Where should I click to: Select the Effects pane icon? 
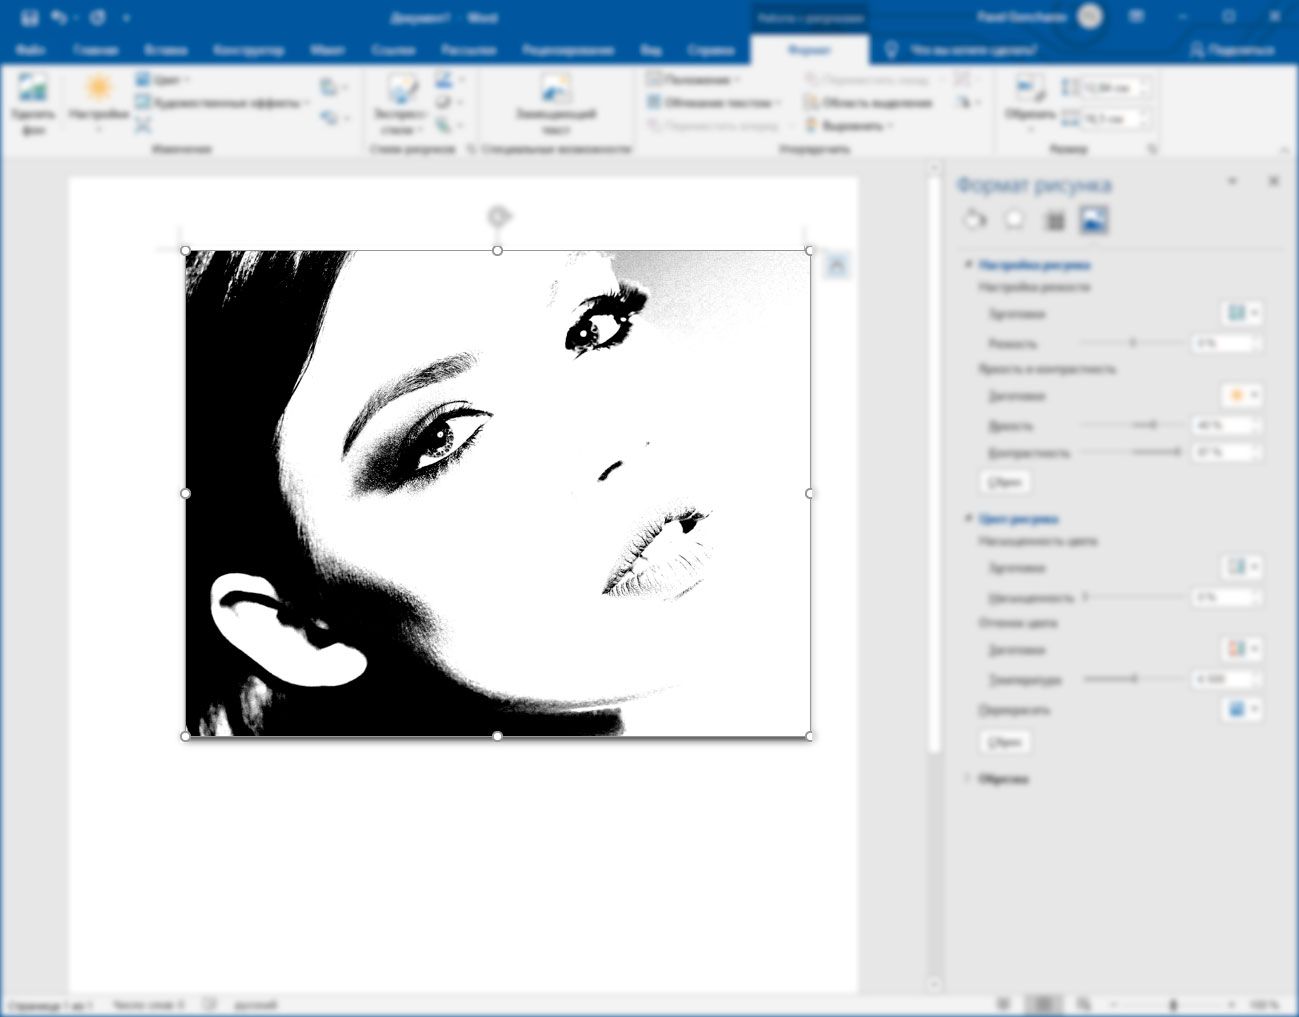[1014, 220]
